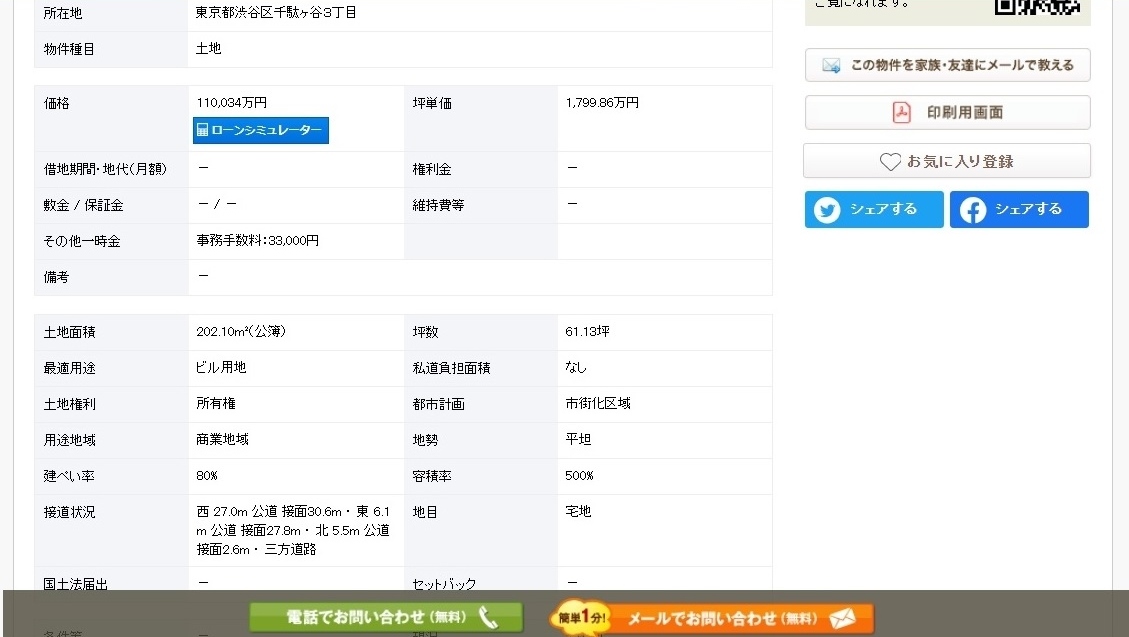The height and width of the screenshot is (637, 1129).
Task: Click the 維持費等 label
Action: (x=438, y=205)
